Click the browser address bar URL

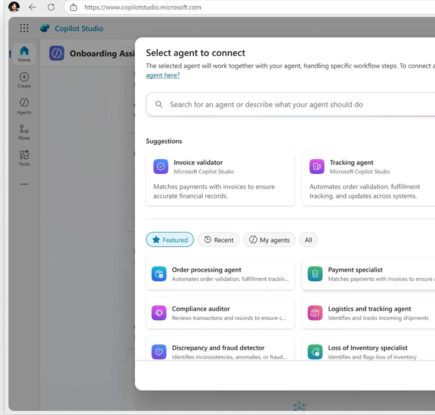(143, 7)
